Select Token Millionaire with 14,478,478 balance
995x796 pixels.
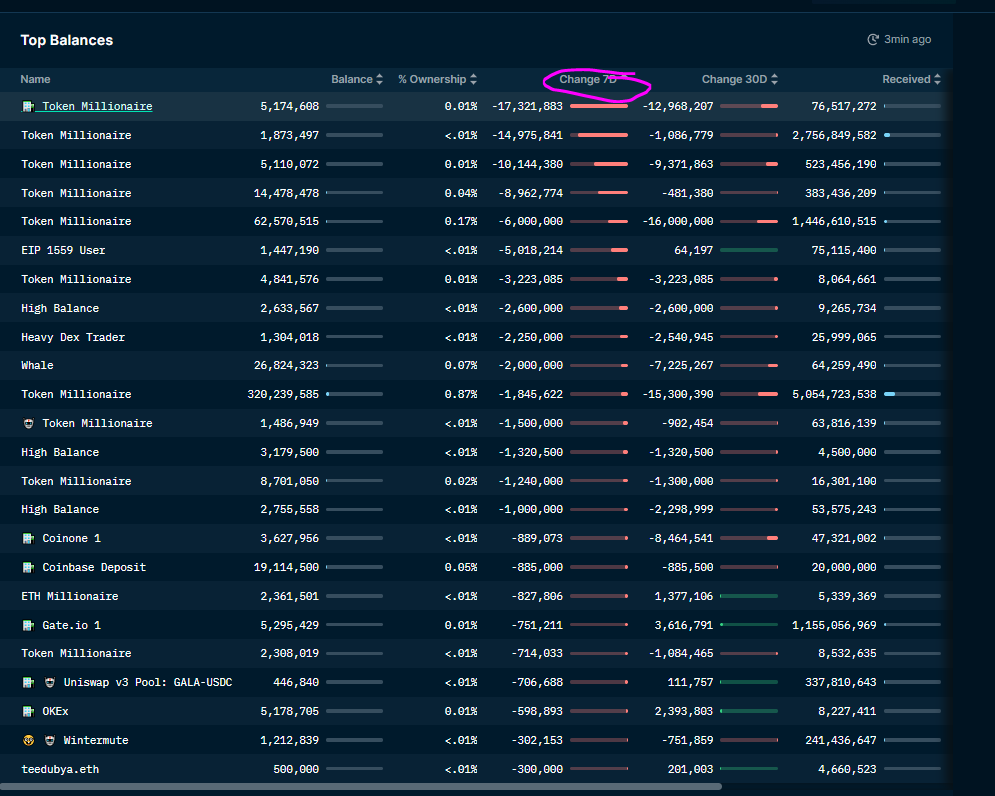[x=76, y=193]
